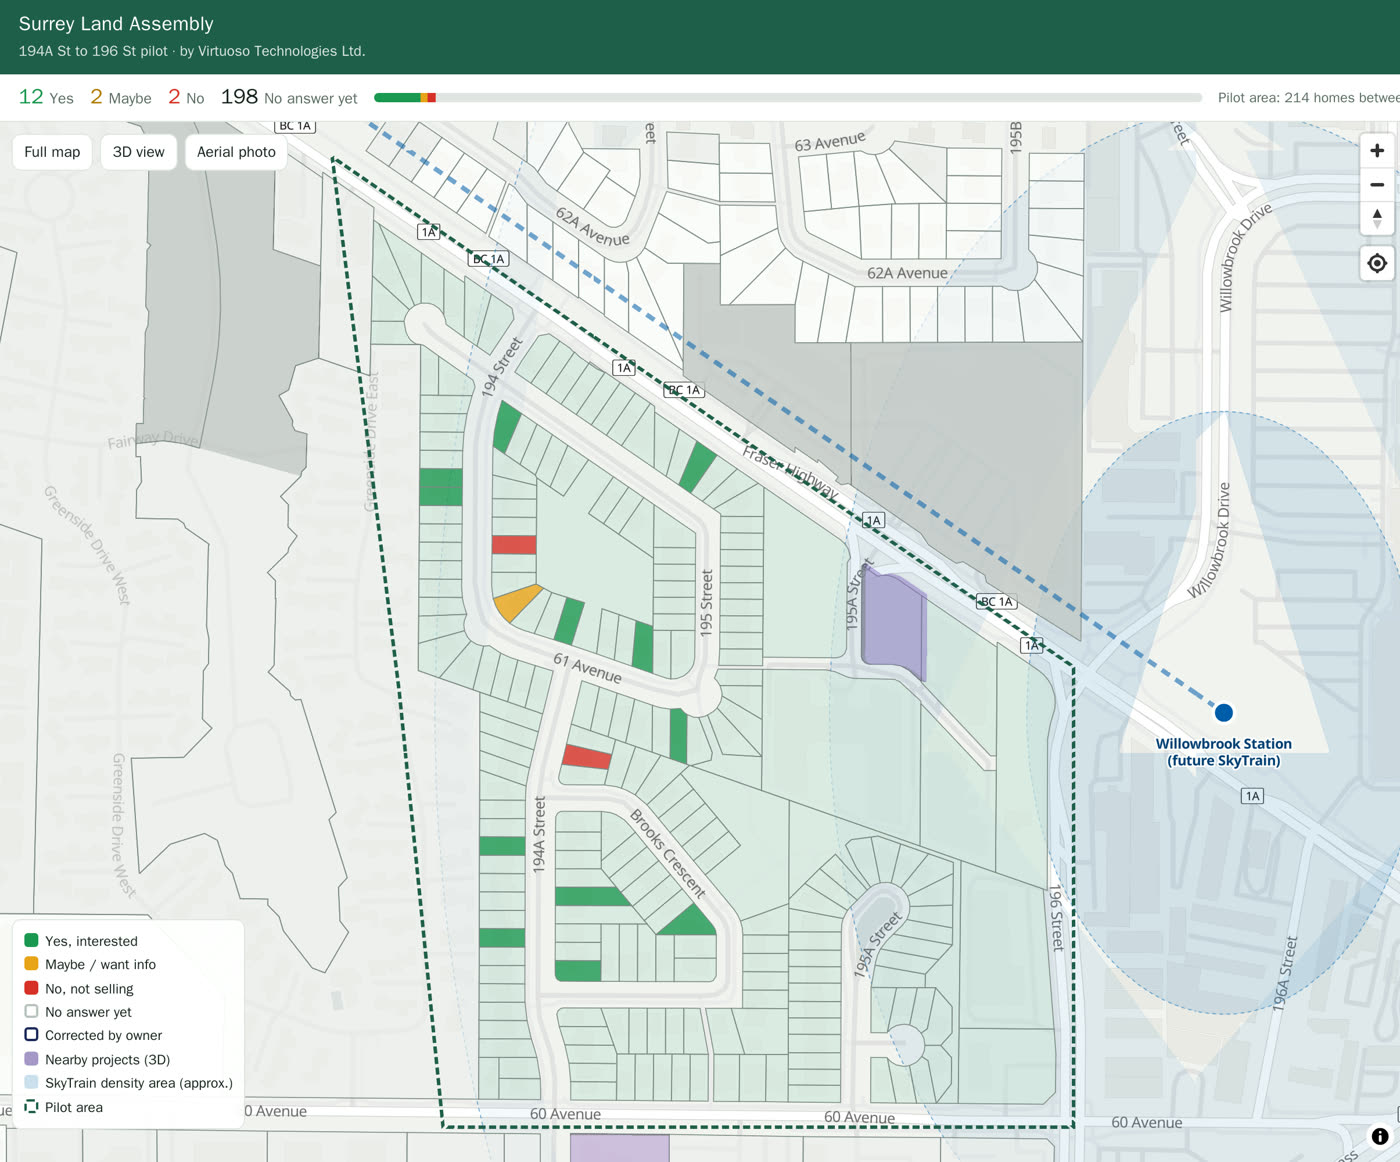The height and width of the screenshot is (1162, 1400).
Task: Click the 194A Street road label
Action: point(539,835)
